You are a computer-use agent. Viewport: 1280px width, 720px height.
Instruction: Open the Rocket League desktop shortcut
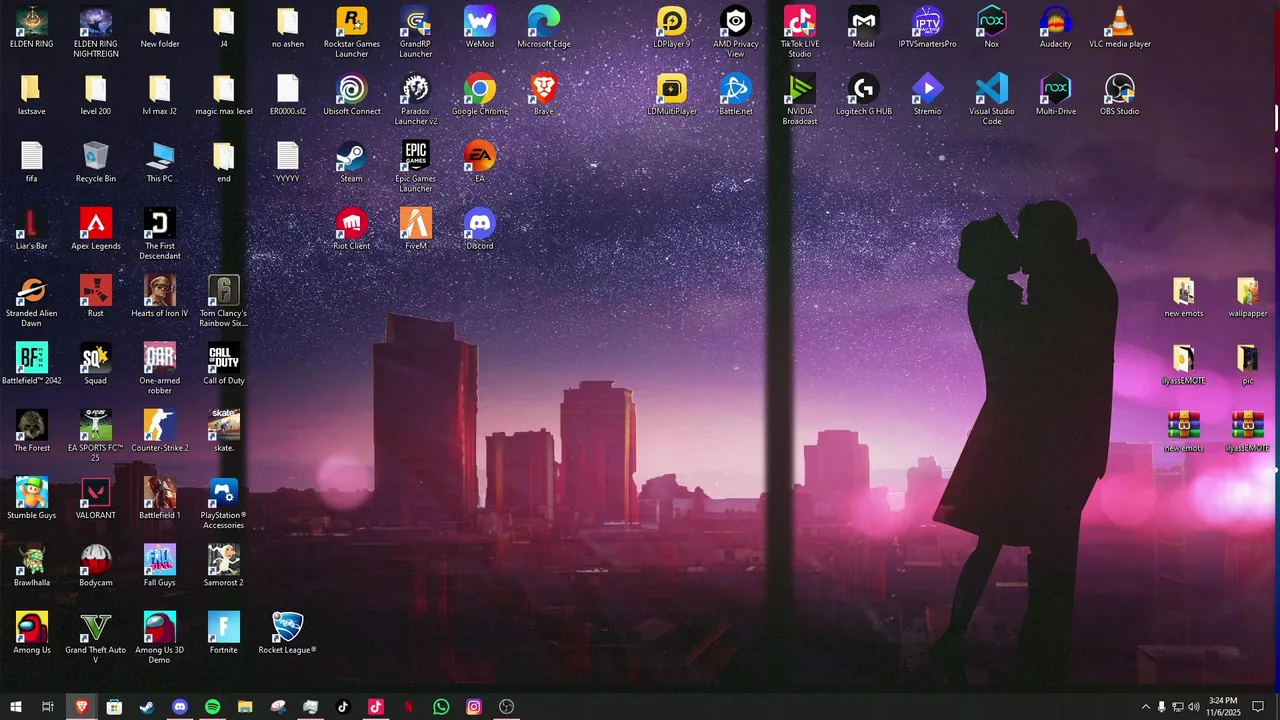click(288, 631)
